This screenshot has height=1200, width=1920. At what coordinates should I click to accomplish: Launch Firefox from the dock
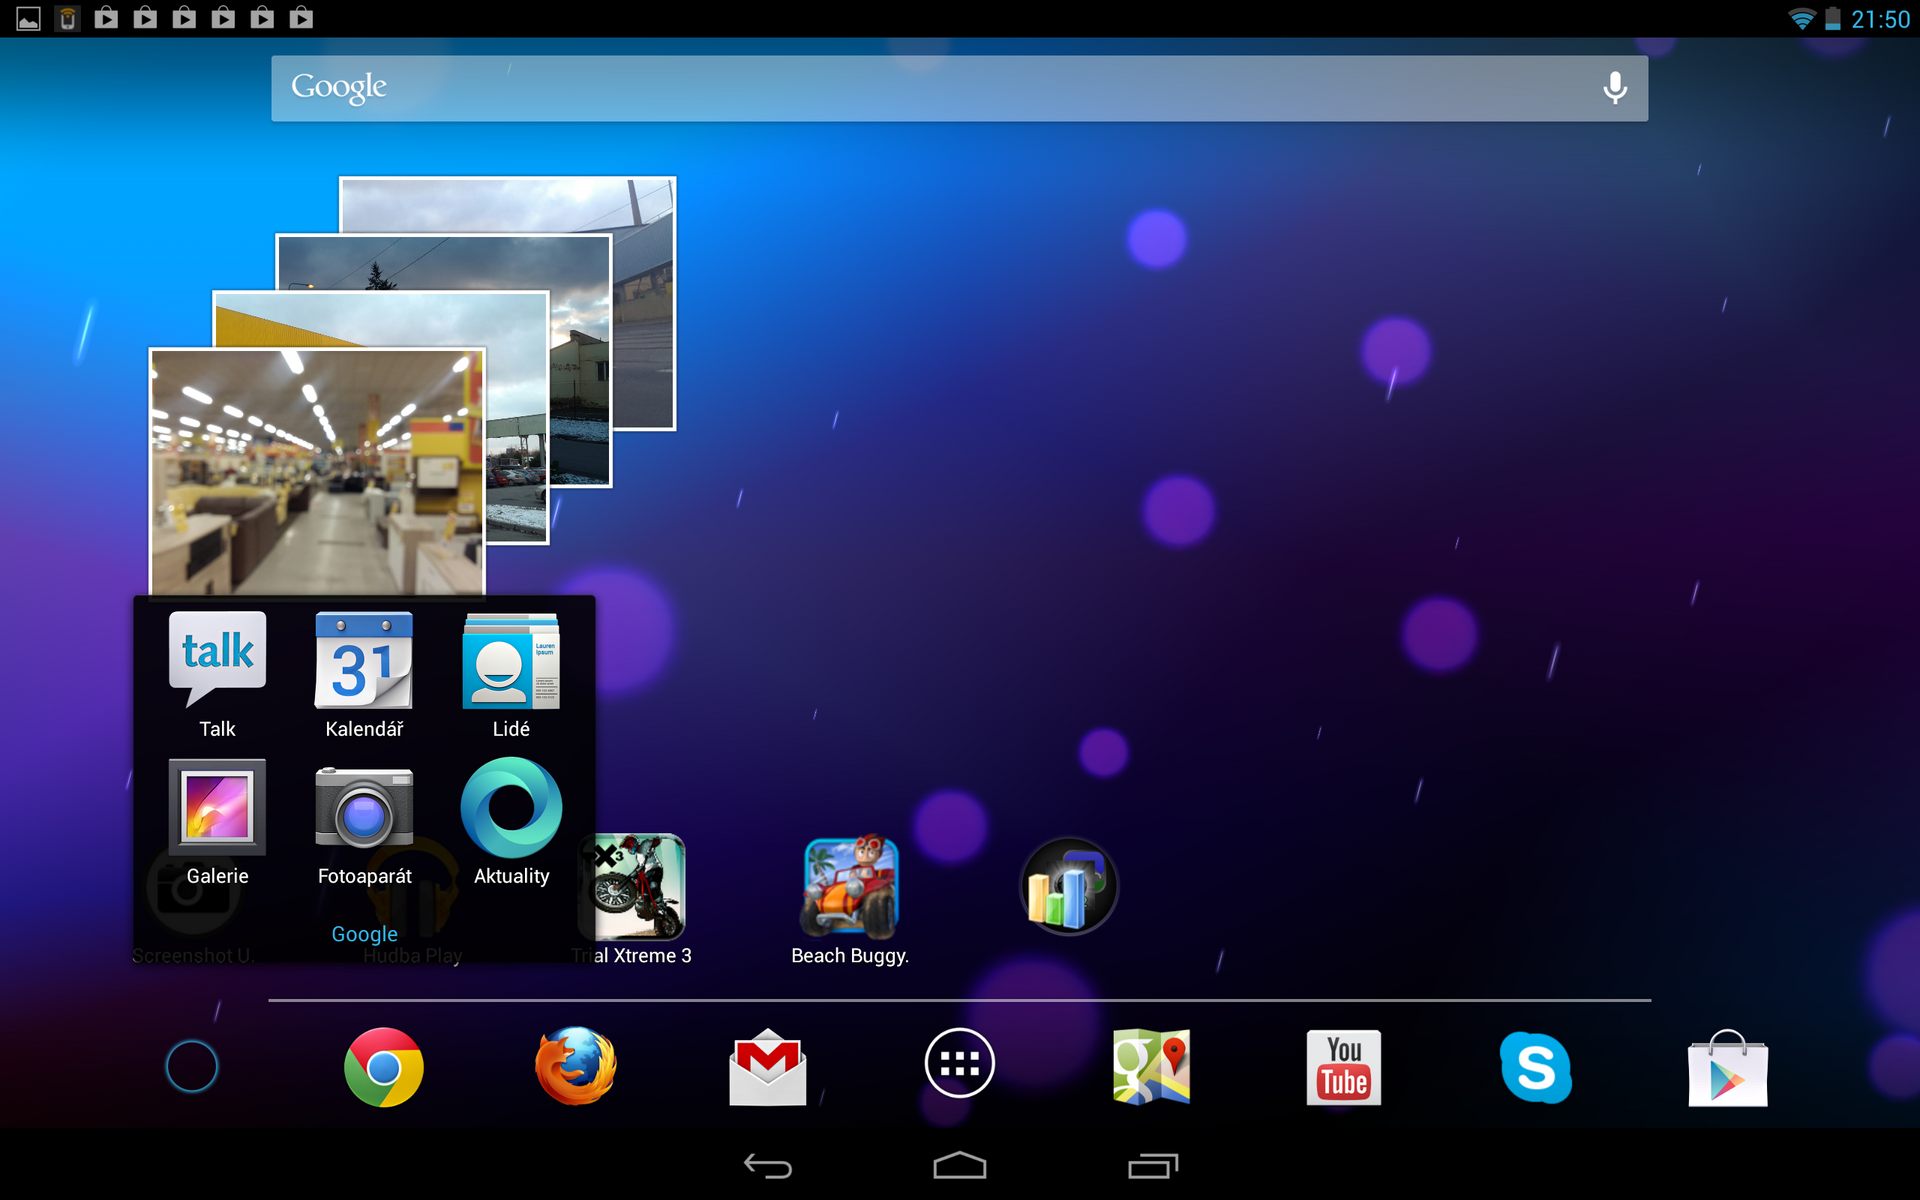[x=575, y=1067]
